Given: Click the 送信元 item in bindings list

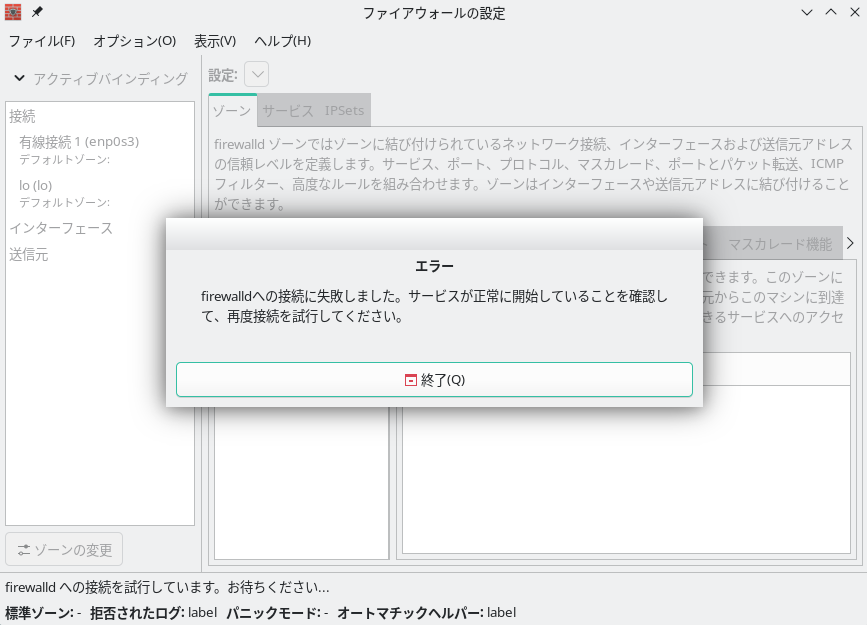Looking at the screenshot, I should pyautogui.click(x=29, y=255).
